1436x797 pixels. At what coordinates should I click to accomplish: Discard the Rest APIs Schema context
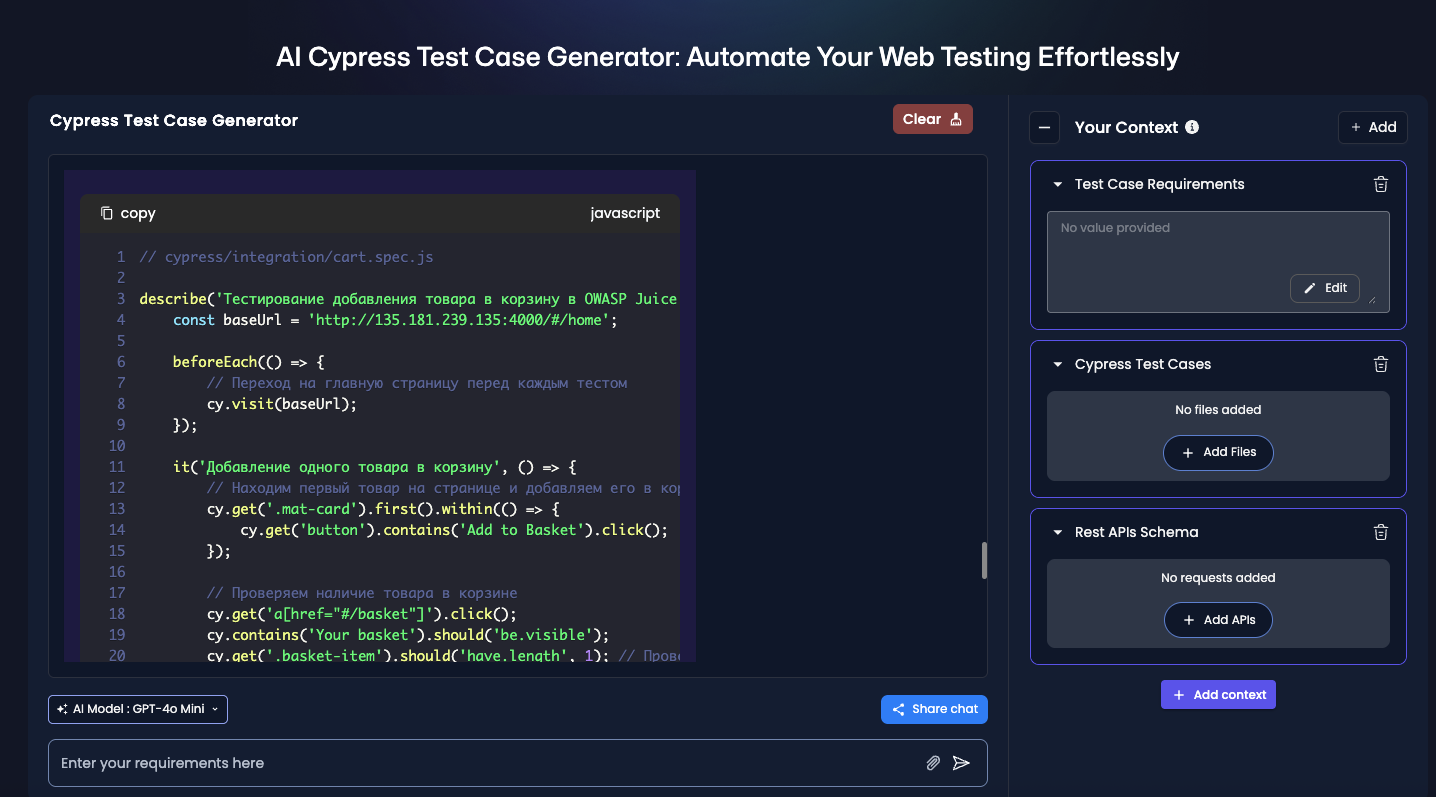pos(1381,532)
